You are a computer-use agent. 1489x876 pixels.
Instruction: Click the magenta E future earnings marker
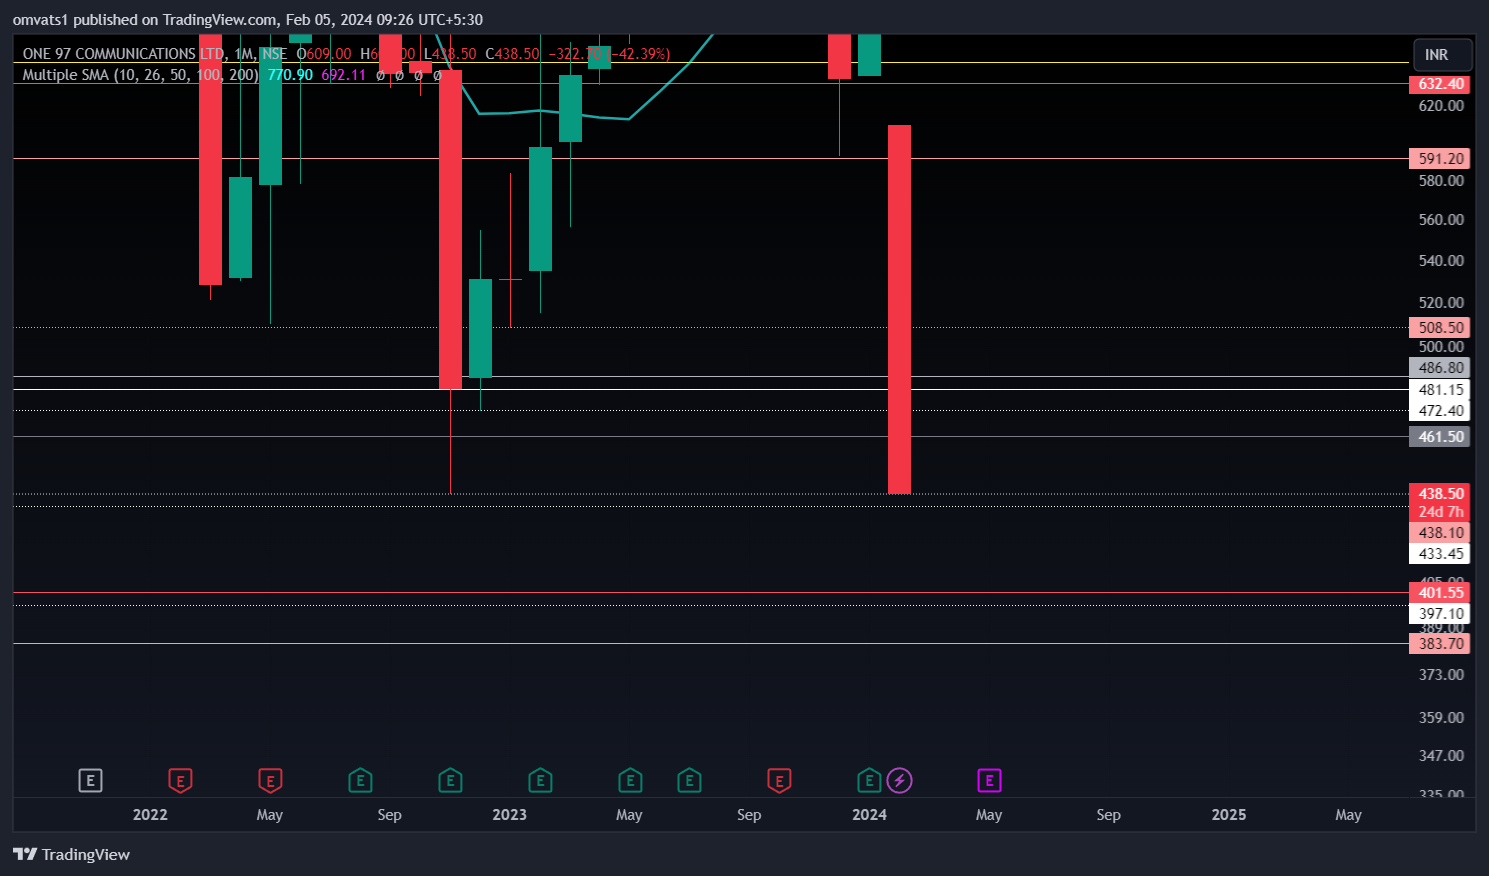989,780
